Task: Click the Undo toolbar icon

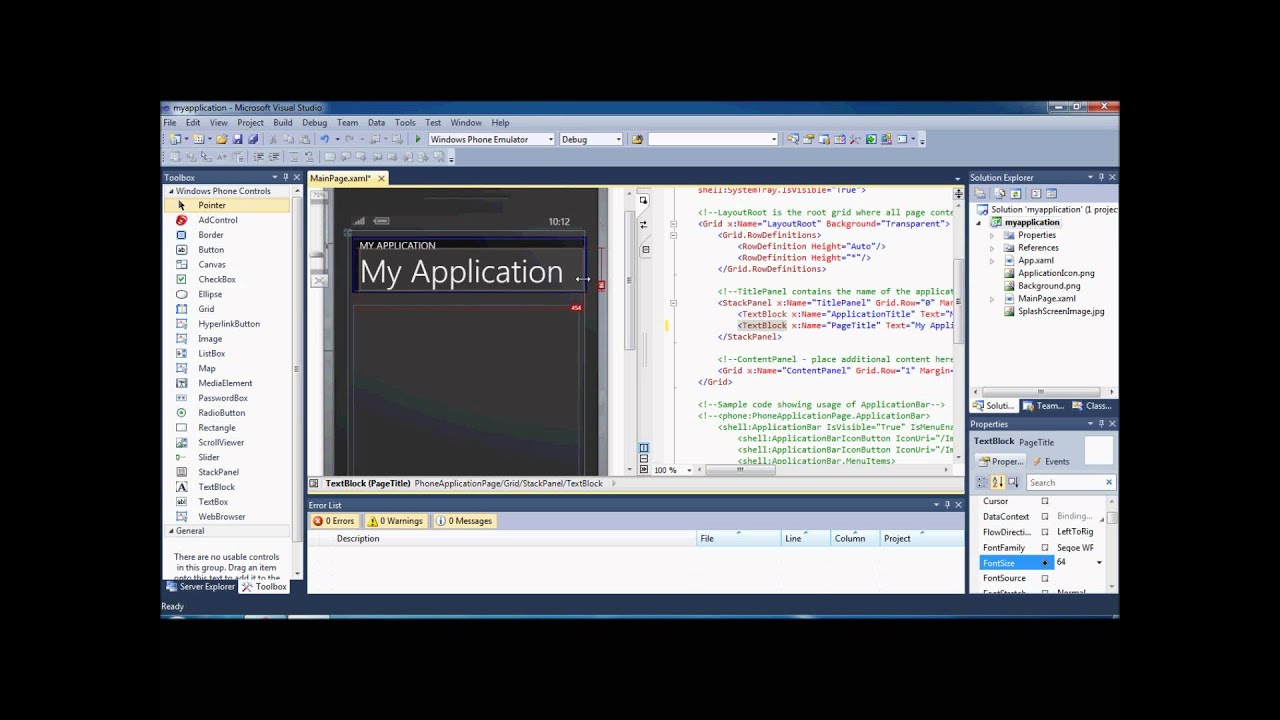Action: [x=325, y=139]
